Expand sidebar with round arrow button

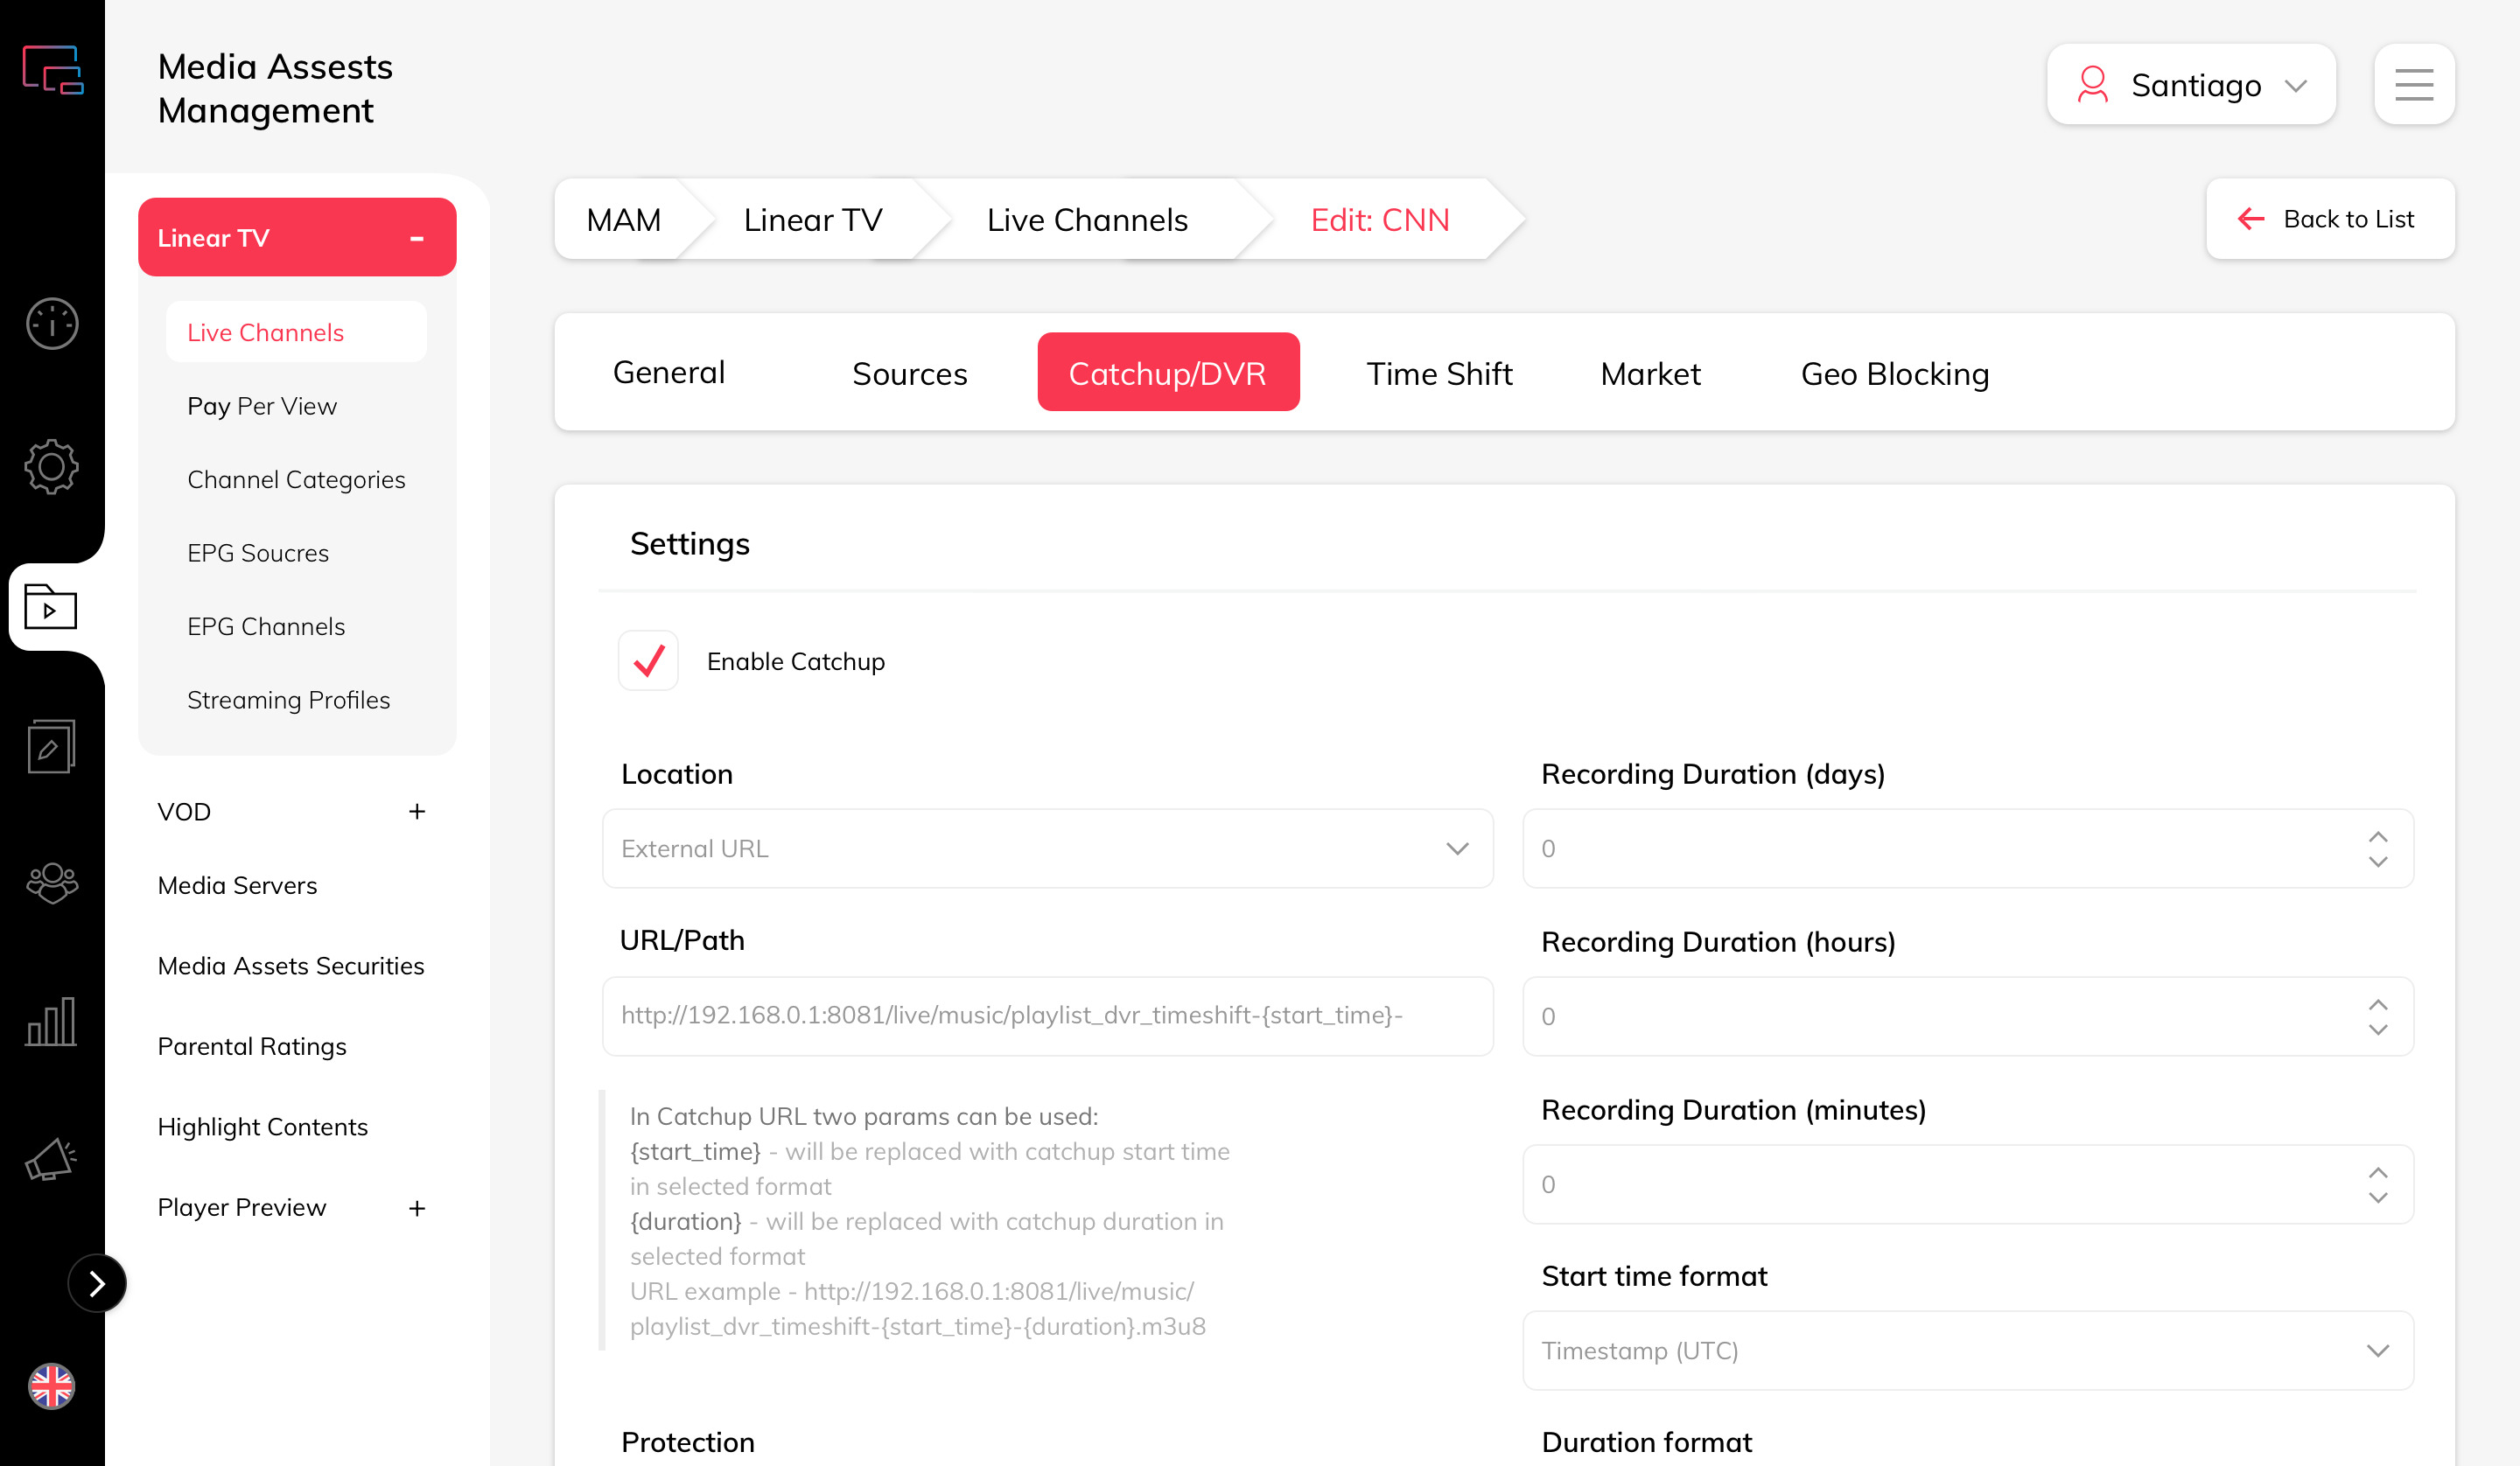click(97, 1283)
